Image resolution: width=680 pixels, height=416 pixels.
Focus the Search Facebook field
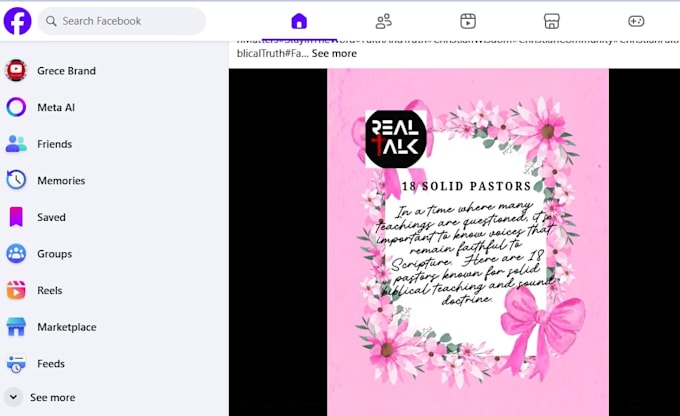pos(122,21)
